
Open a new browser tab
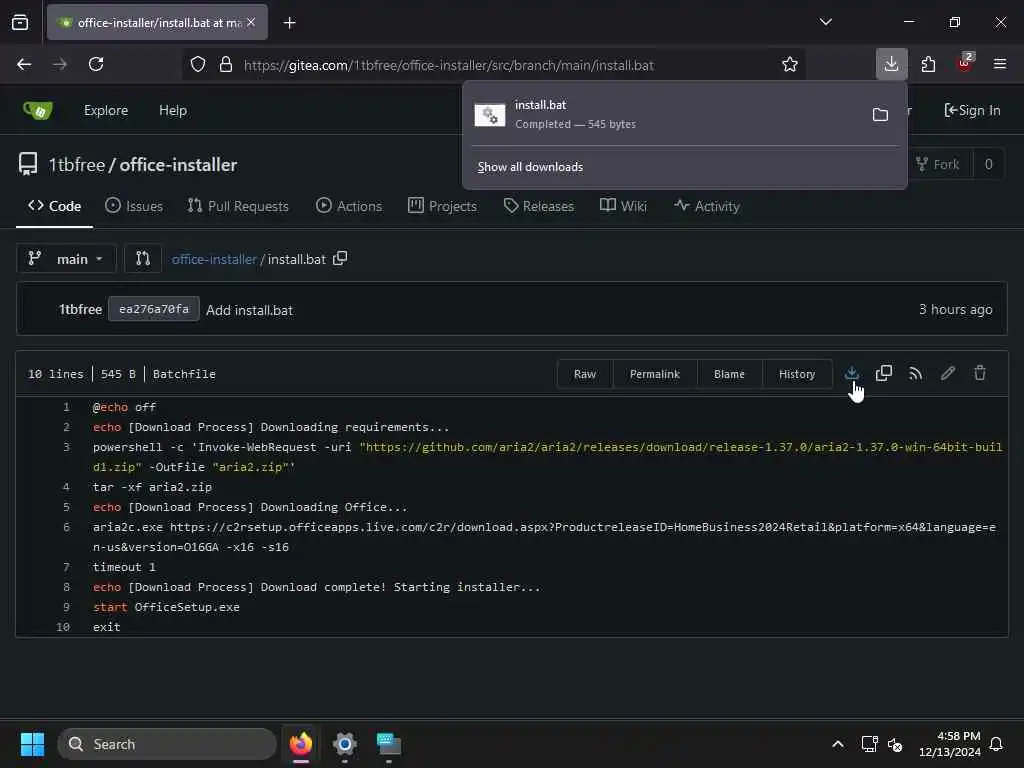(289, 23)
